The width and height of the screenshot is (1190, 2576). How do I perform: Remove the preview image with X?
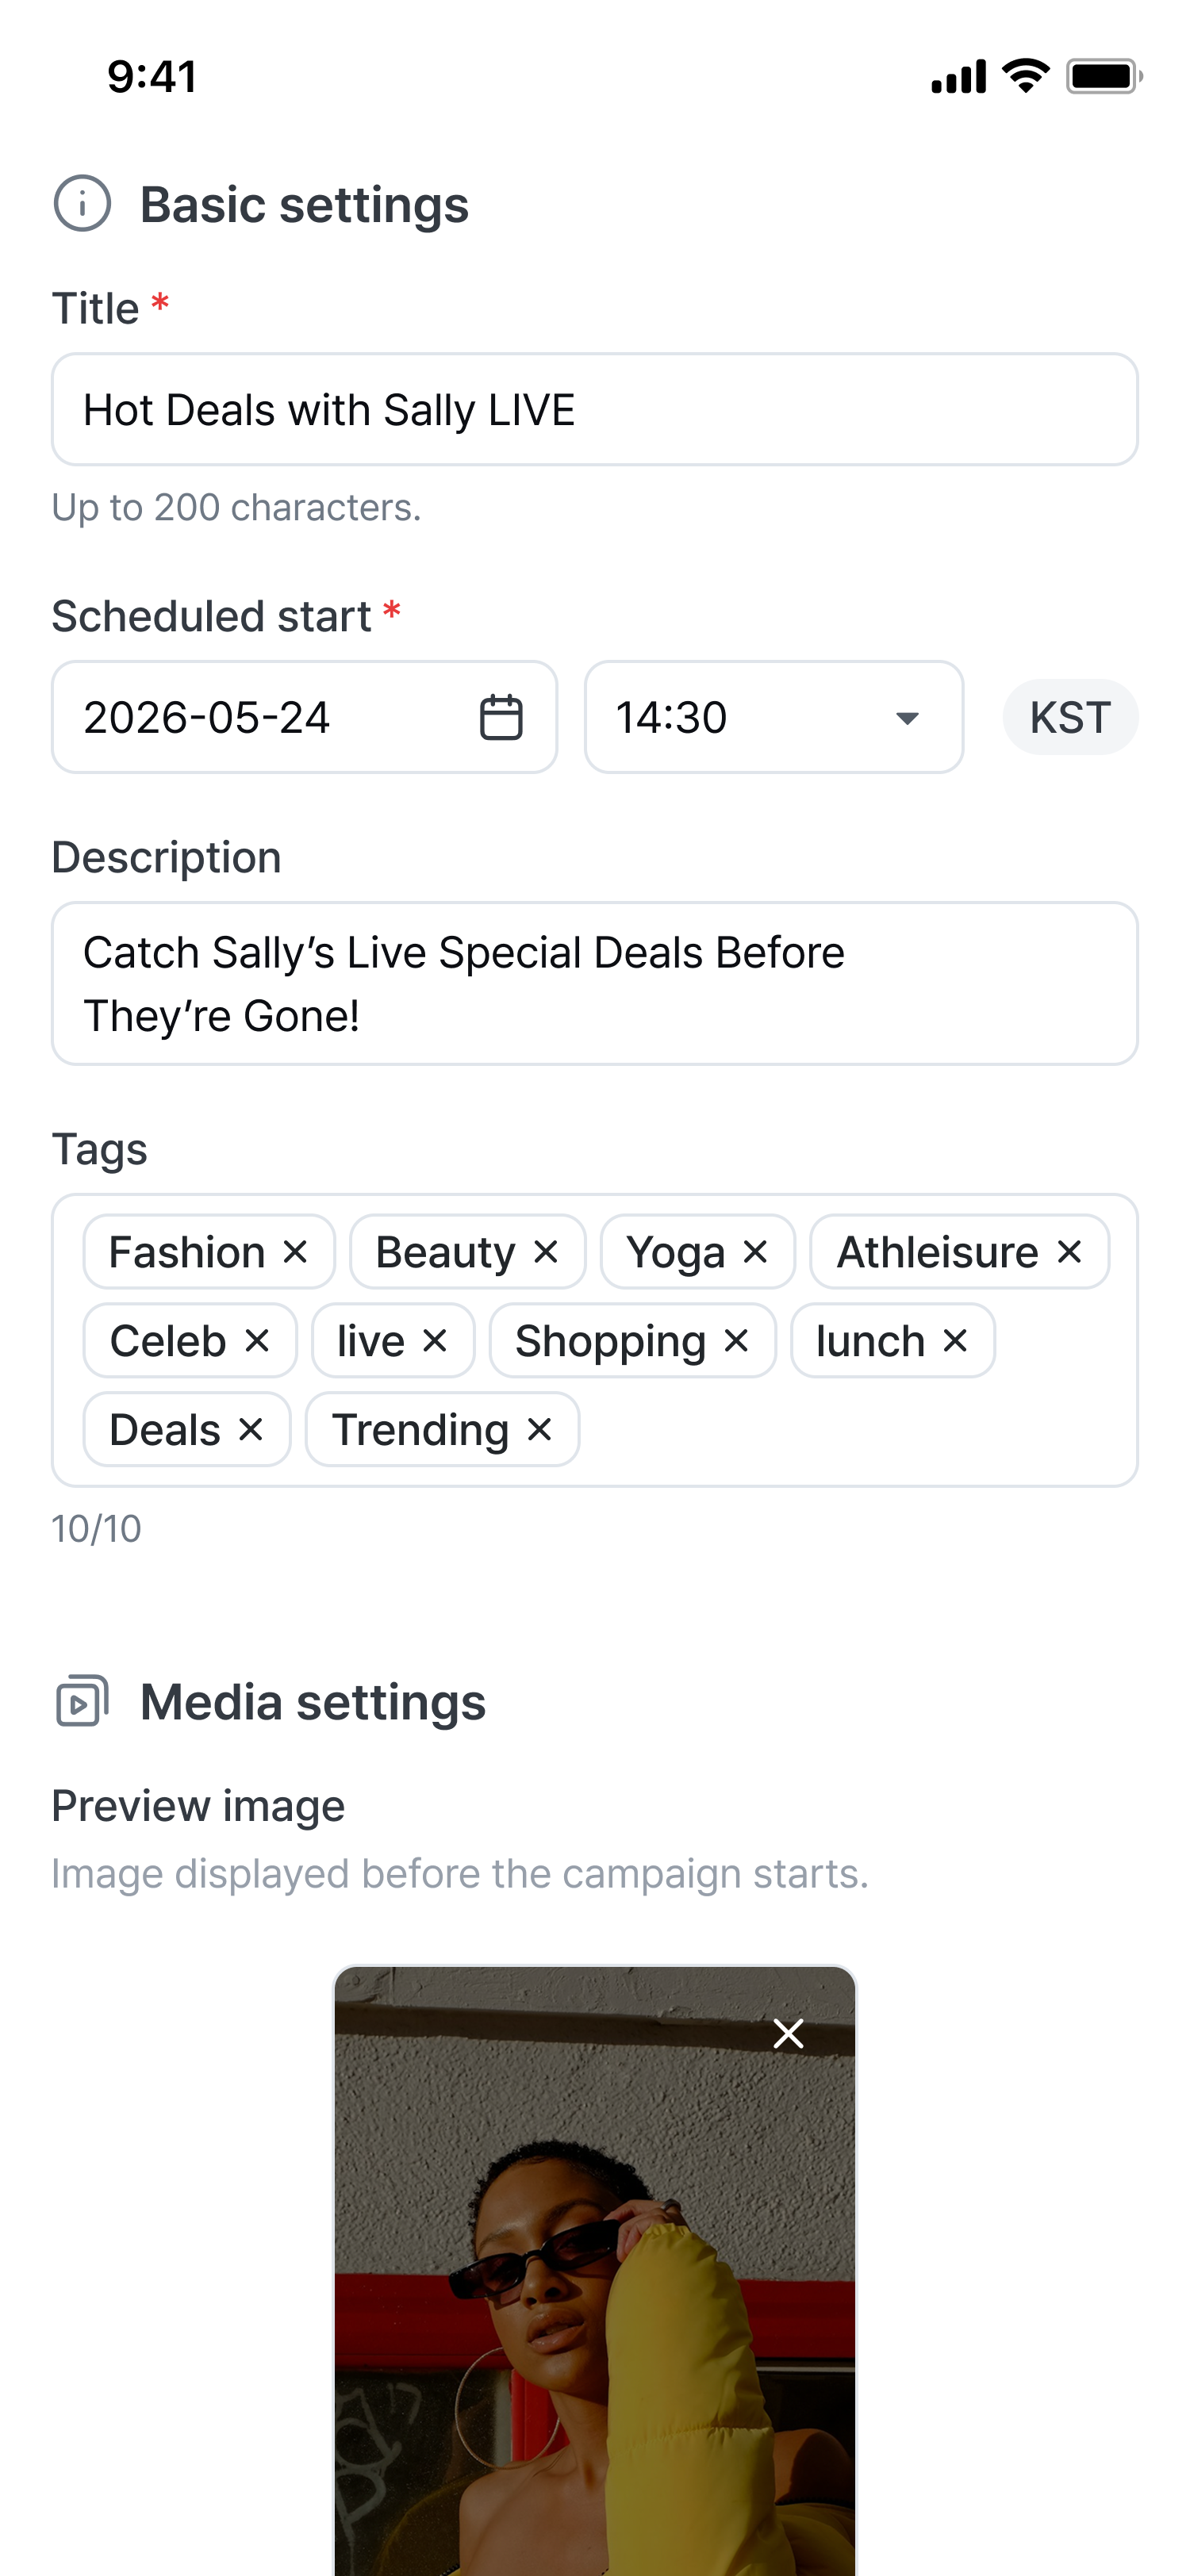(x=789, y=2033)
